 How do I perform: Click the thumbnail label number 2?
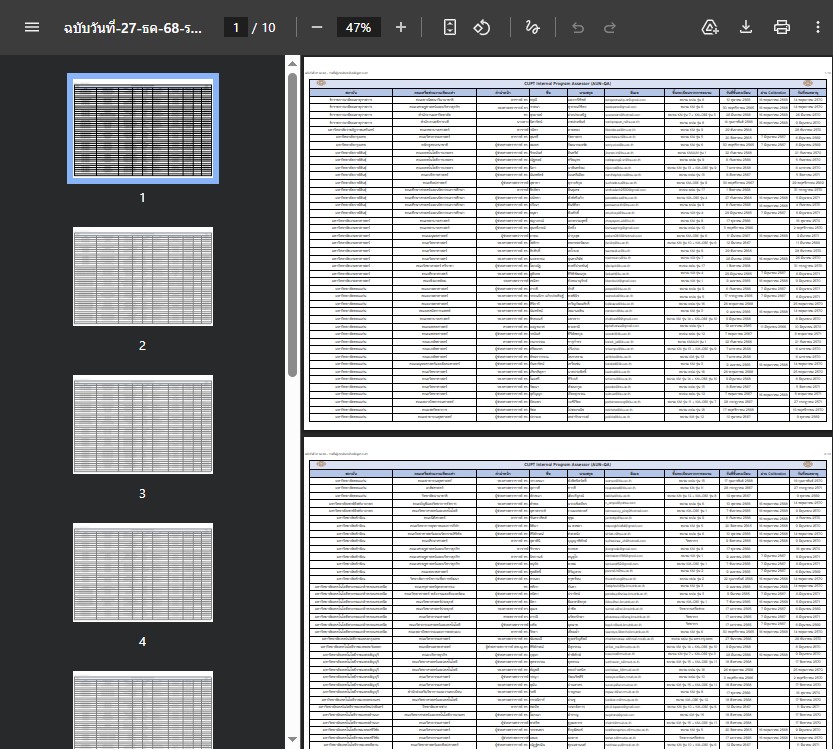[142, 346]
